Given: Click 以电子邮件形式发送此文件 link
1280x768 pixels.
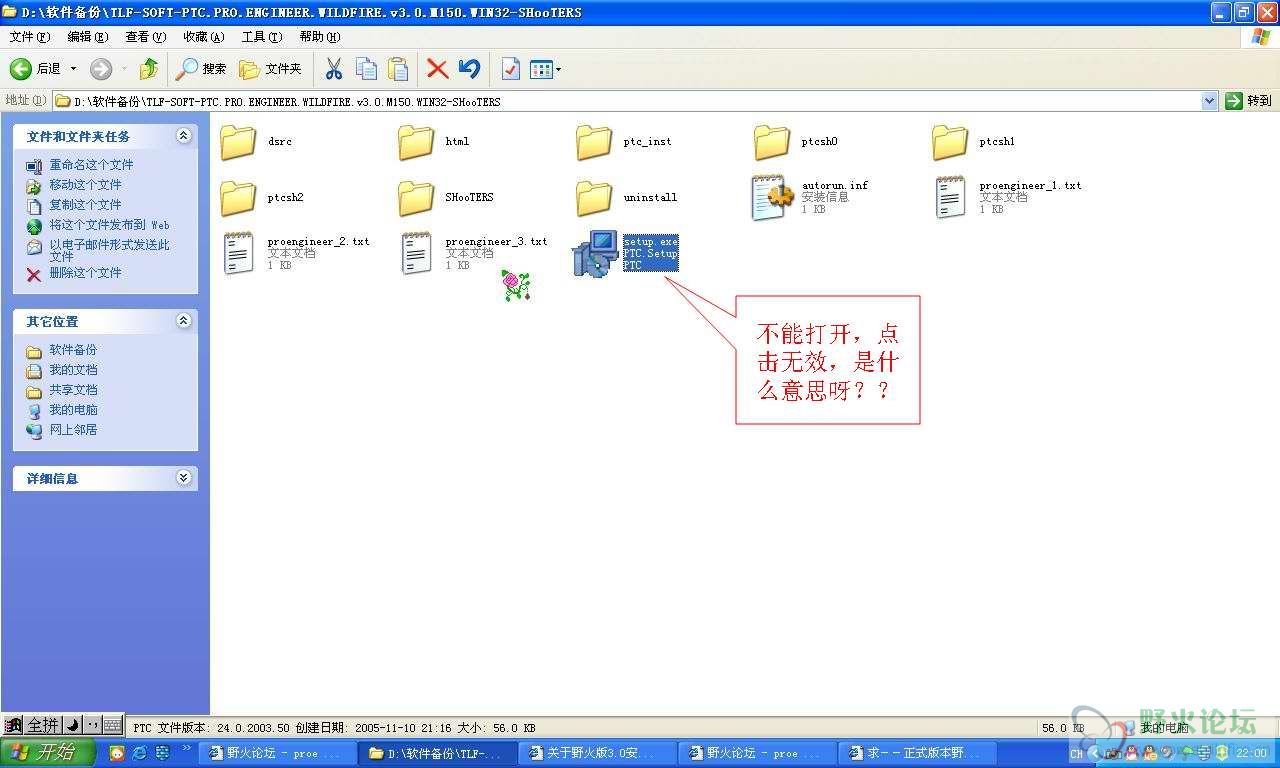Looking at the screenshot, I should 109,250.
